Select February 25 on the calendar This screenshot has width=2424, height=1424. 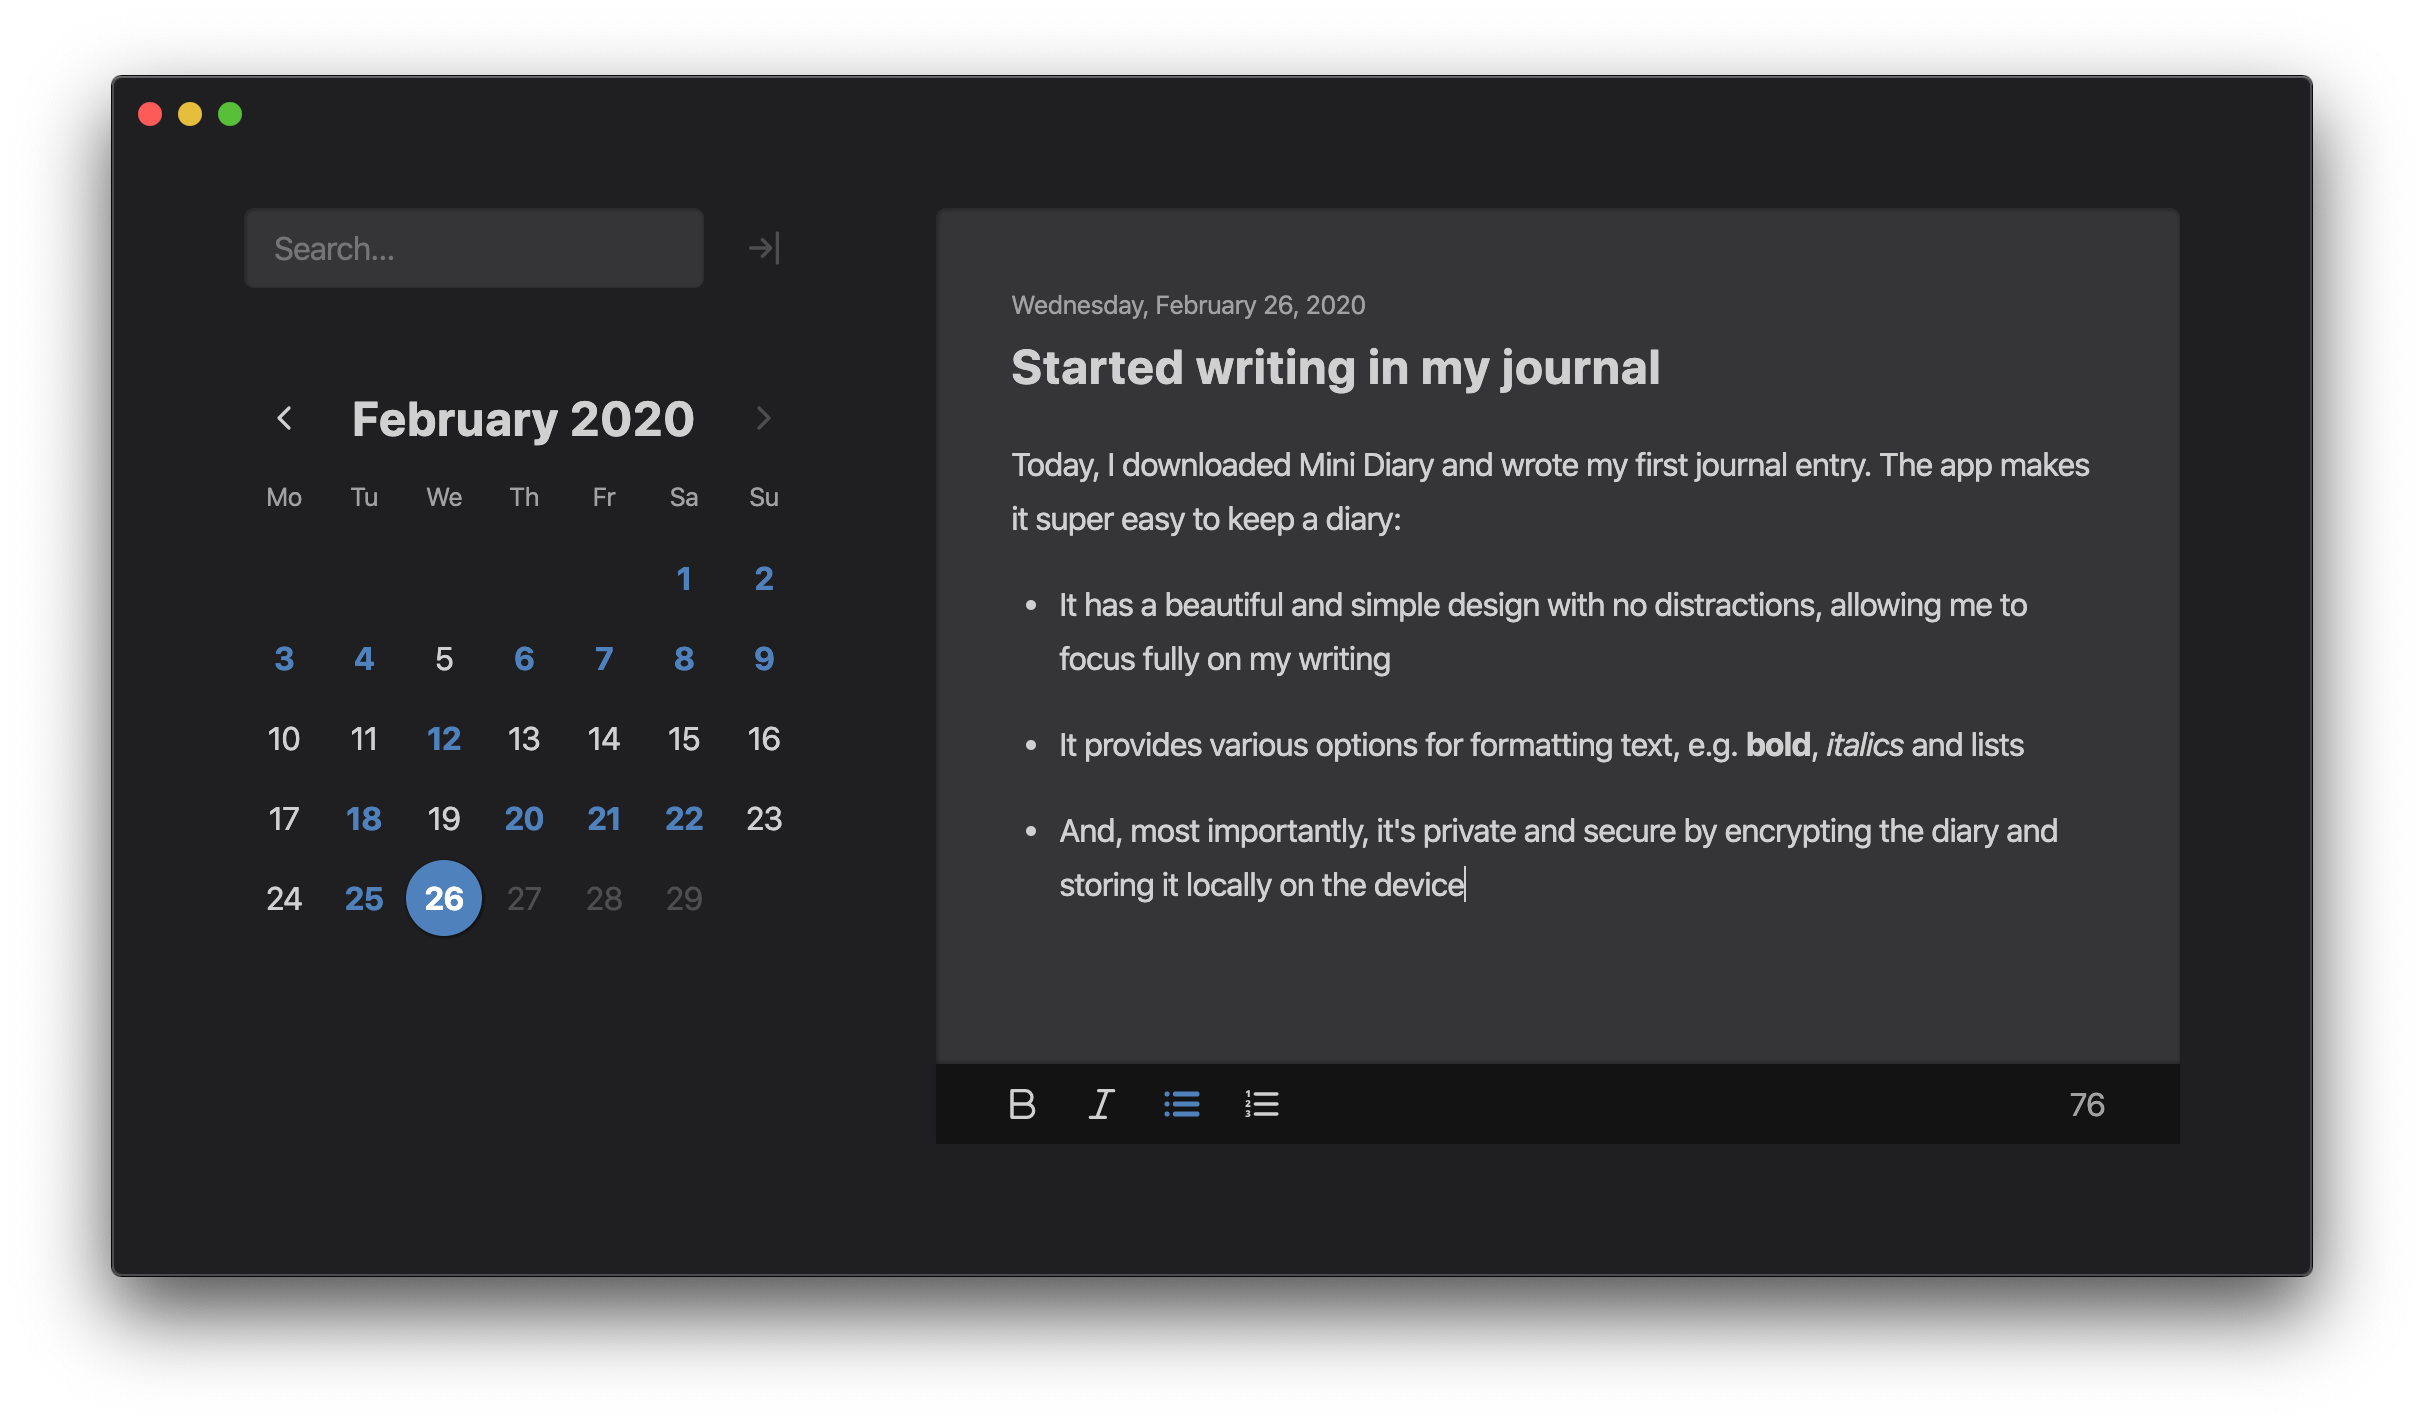click(x=361, y=897)
